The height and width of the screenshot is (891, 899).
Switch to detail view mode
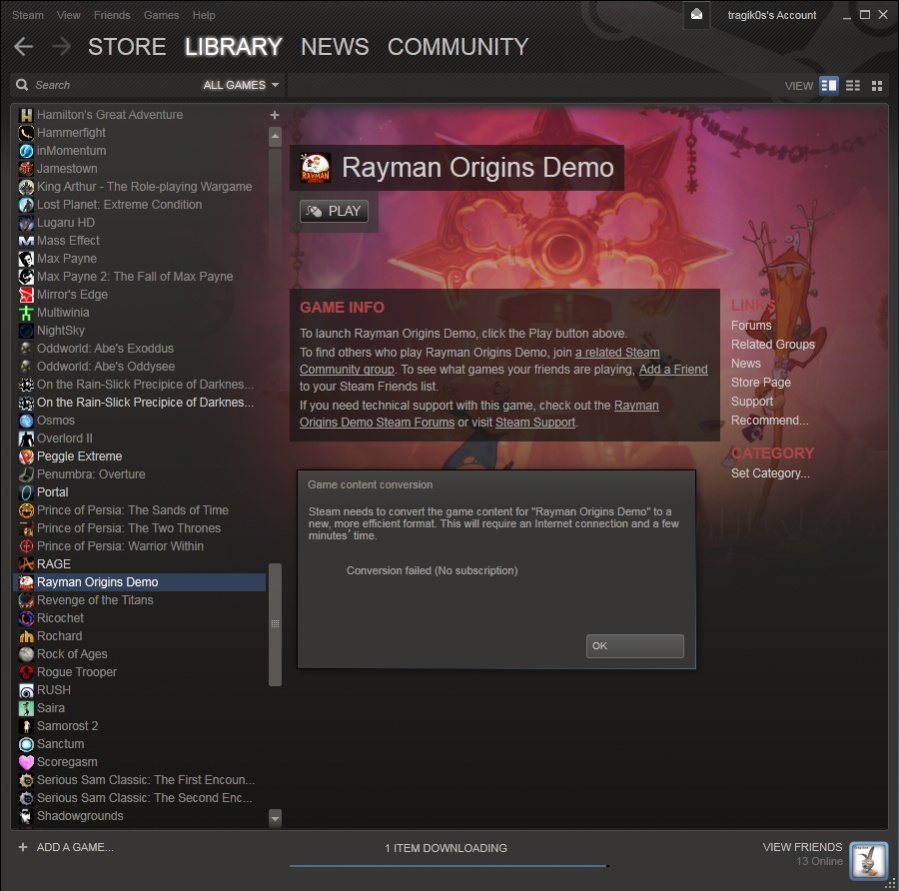point(828,85)
